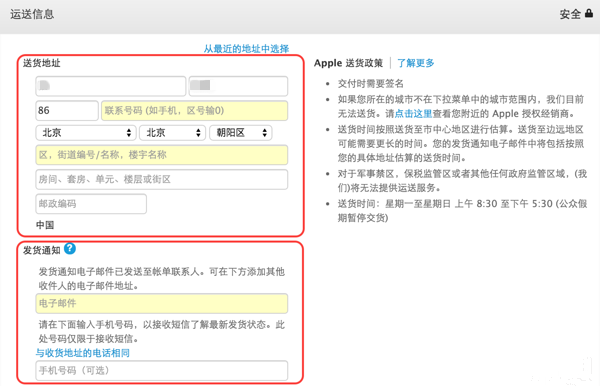The image size is (600, 386).
Task: Click the 区，街道编号/名称 address field
Action: (162, 155)
